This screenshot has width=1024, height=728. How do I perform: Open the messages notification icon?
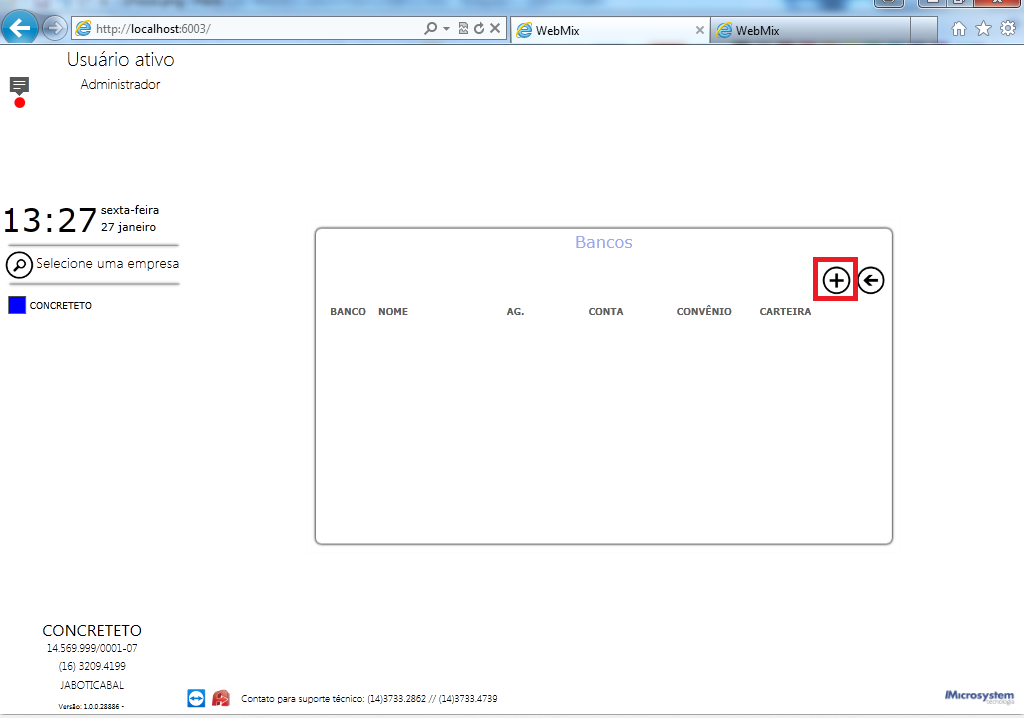tap(19, 86)
